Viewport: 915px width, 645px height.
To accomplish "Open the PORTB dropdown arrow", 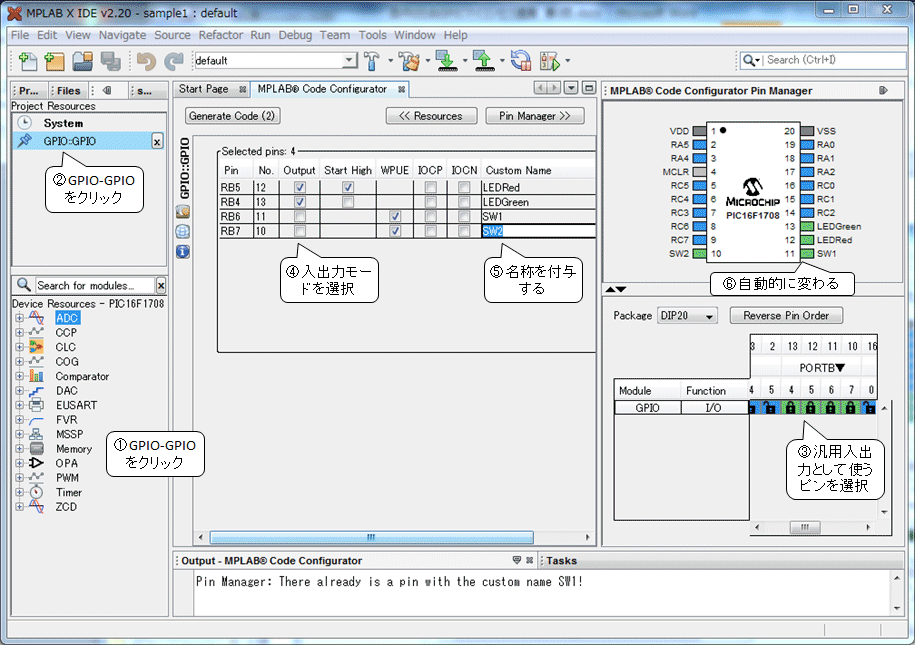I will click(x=840, y=368).
